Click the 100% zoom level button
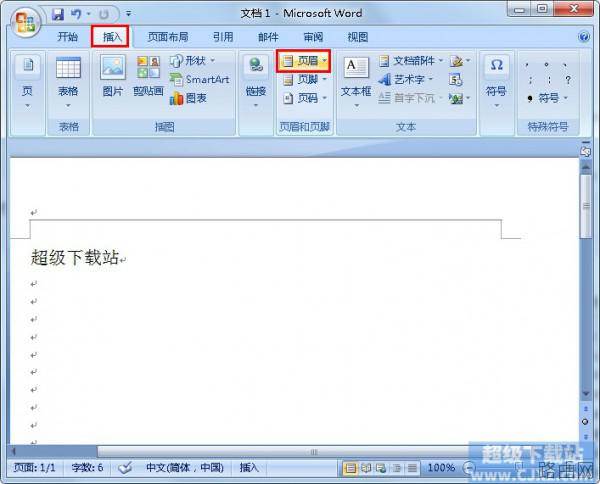The image size is (600, 484). (441, 468)
